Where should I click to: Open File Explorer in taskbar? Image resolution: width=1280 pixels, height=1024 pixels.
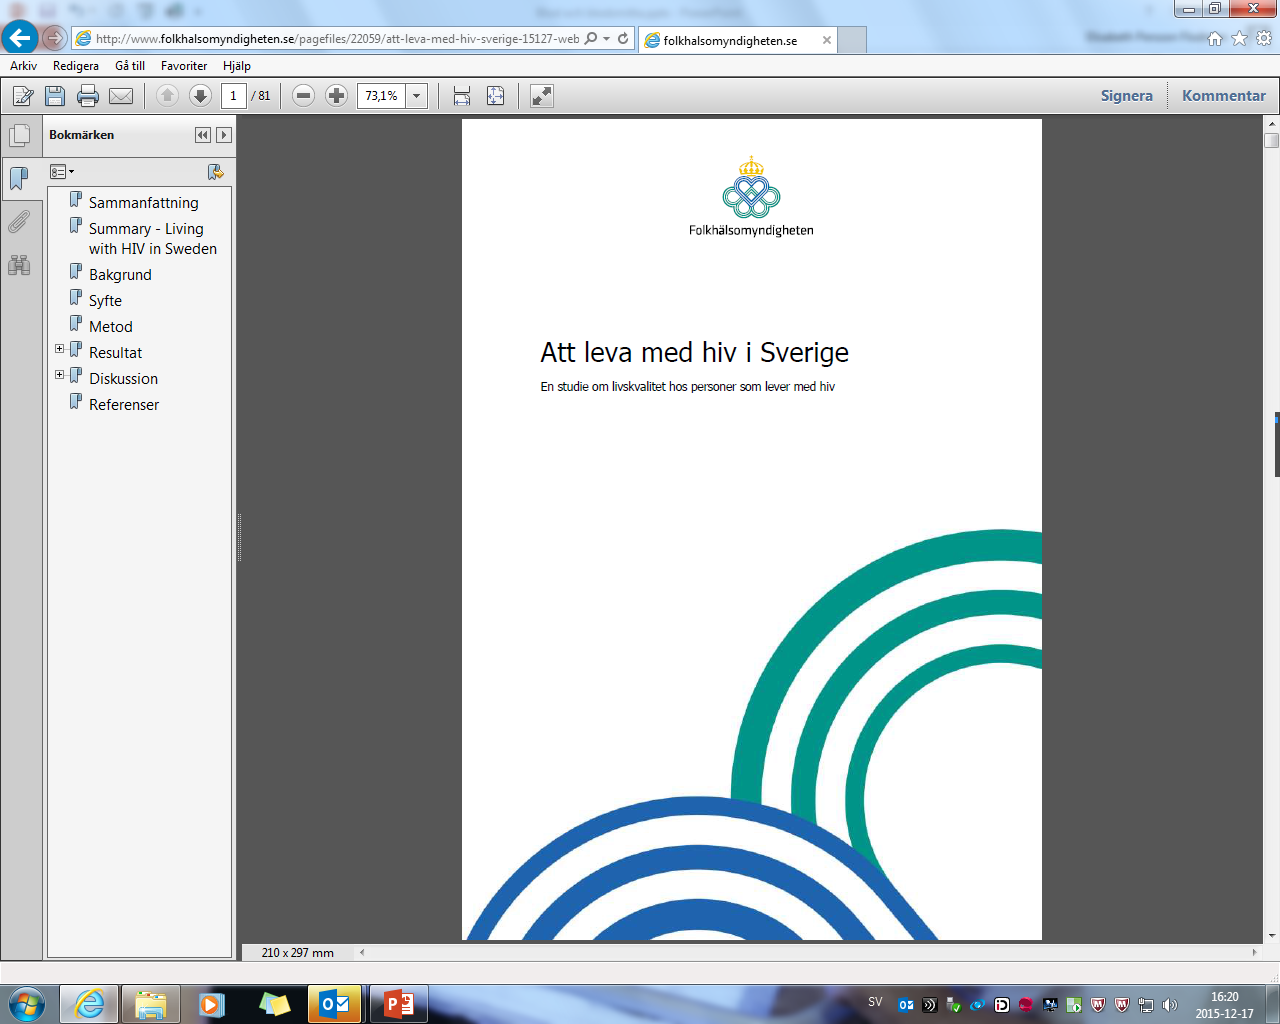[151, 1004]
